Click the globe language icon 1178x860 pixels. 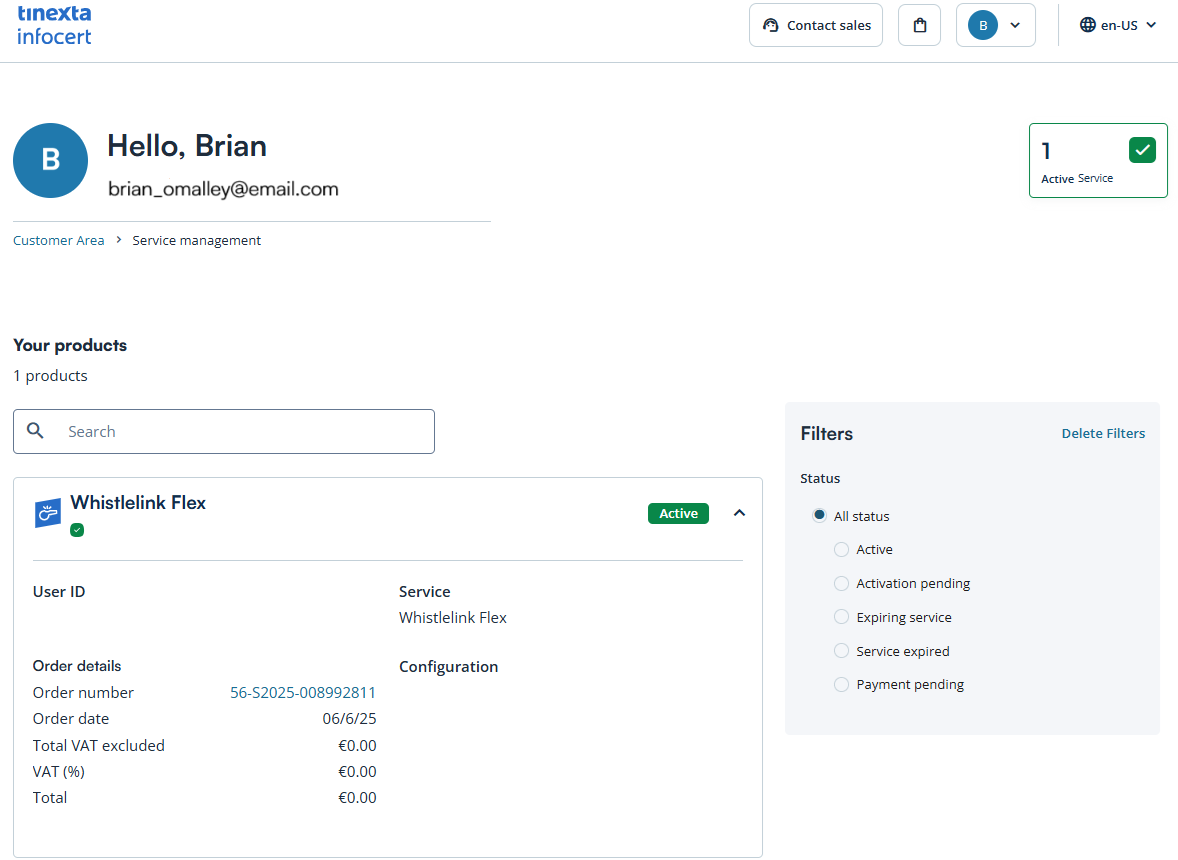[1088, 25]
